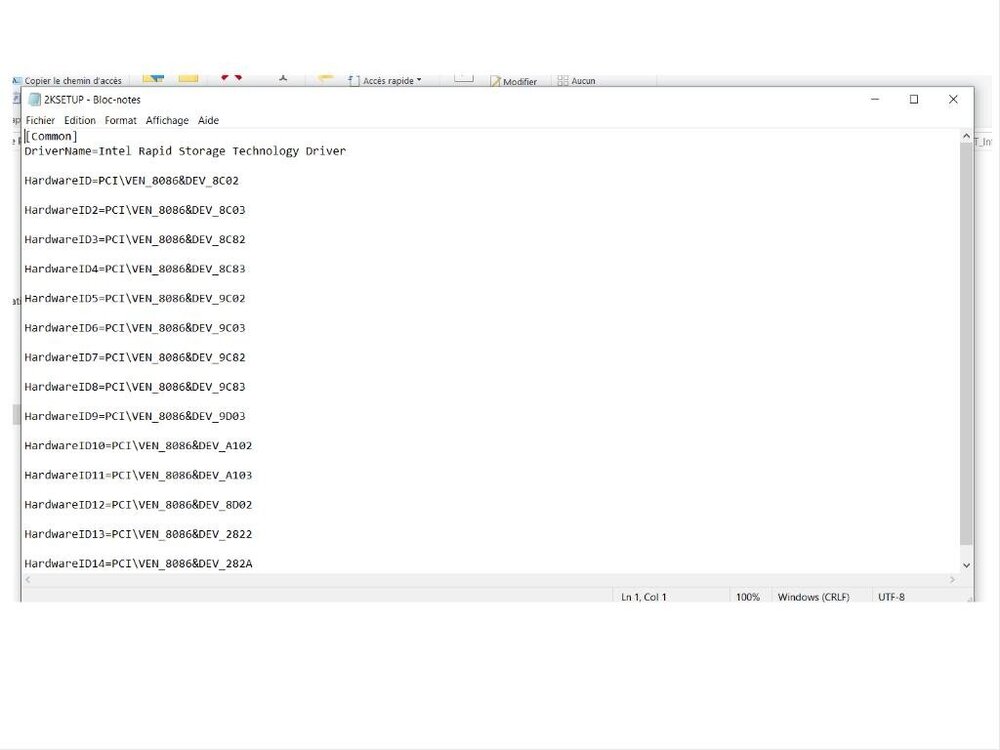
Task: Click vertical scrollbar up arrow
Action: tap(966, 136)
